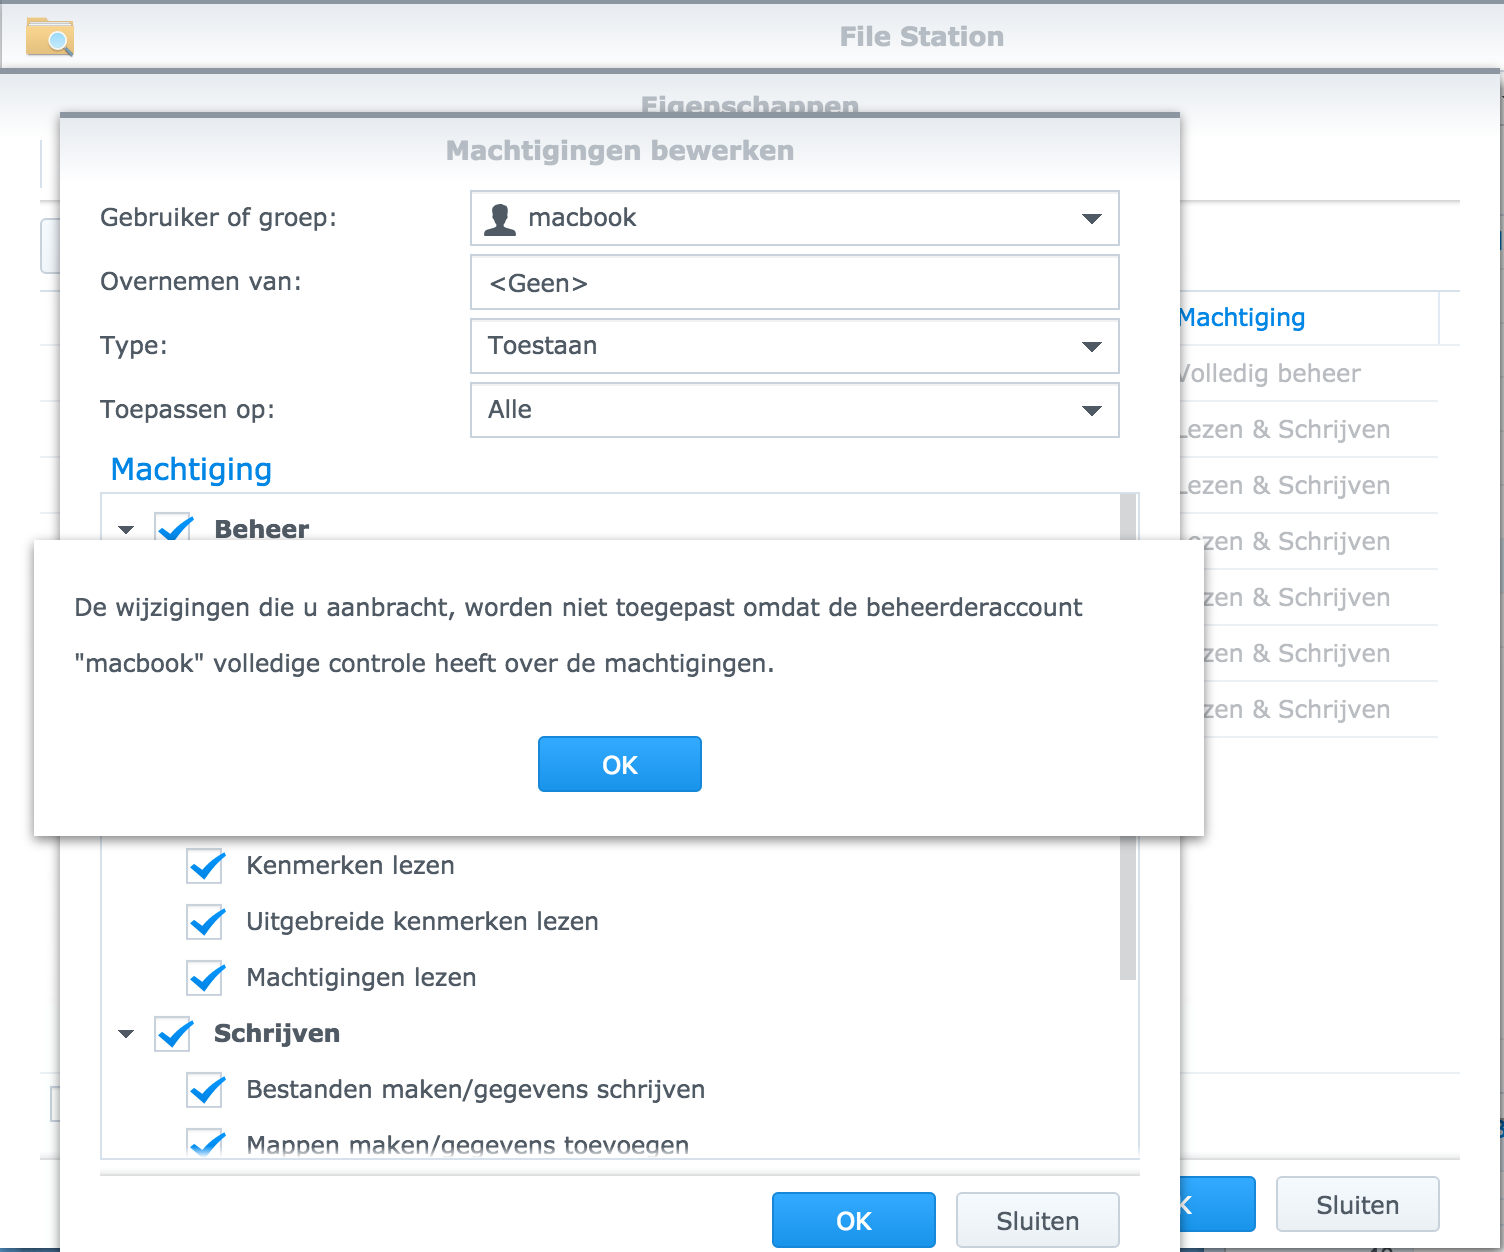Image resolution: width=1504 pixels, height=1252 pixels.
Task: Click the Overnemen van field
Action: [794, 283]
